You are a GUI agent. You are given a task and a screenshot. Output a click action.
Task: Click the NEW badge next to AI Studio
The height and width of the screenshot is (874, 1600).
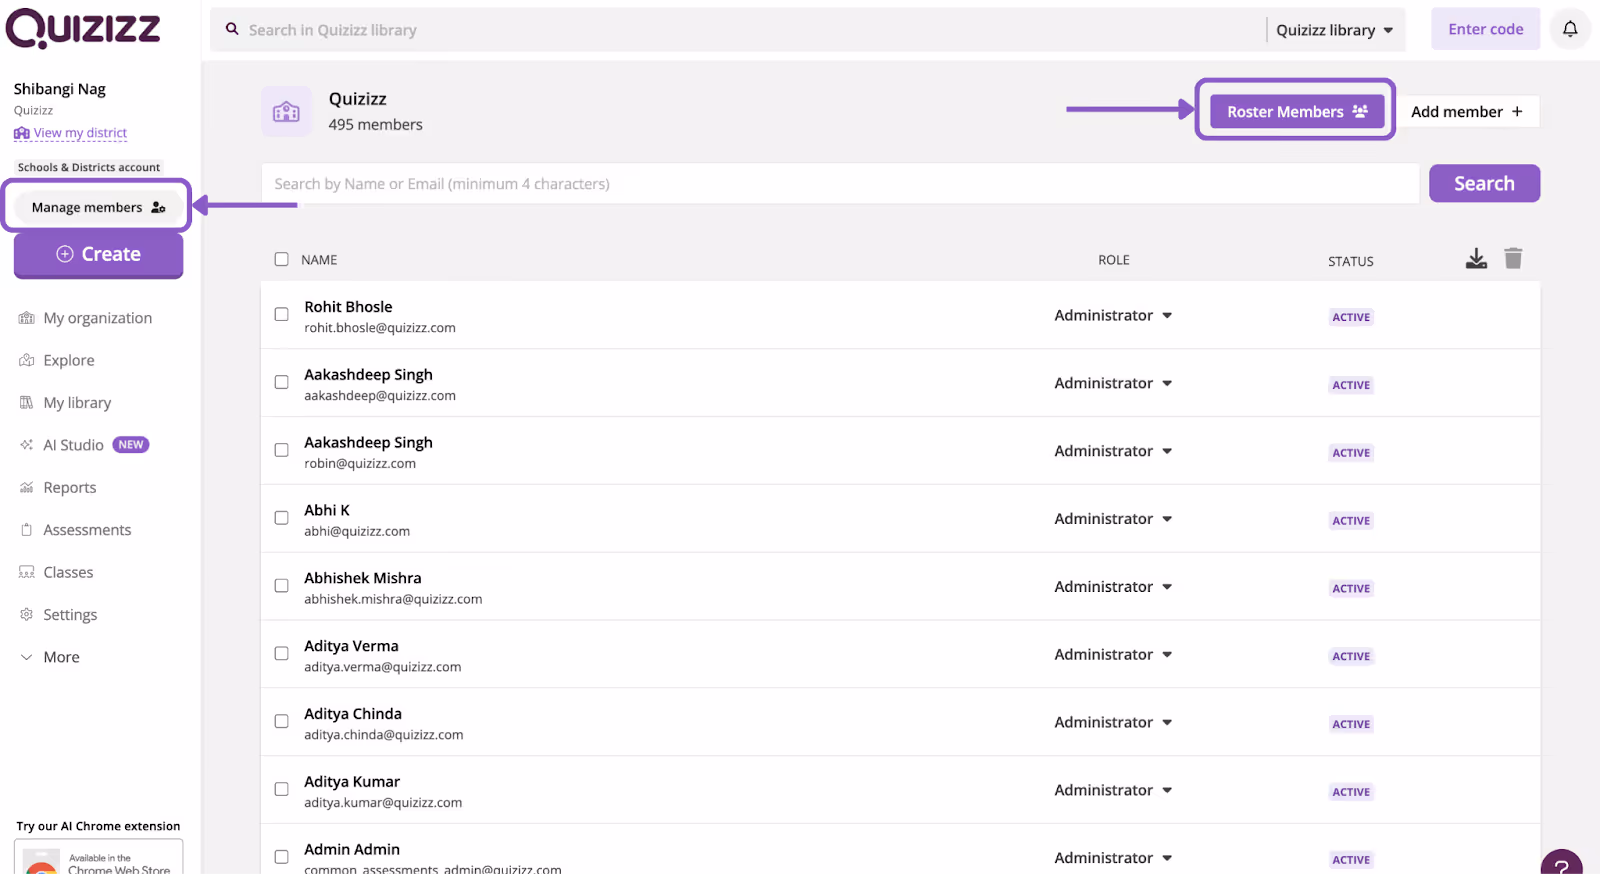(131, 445)
